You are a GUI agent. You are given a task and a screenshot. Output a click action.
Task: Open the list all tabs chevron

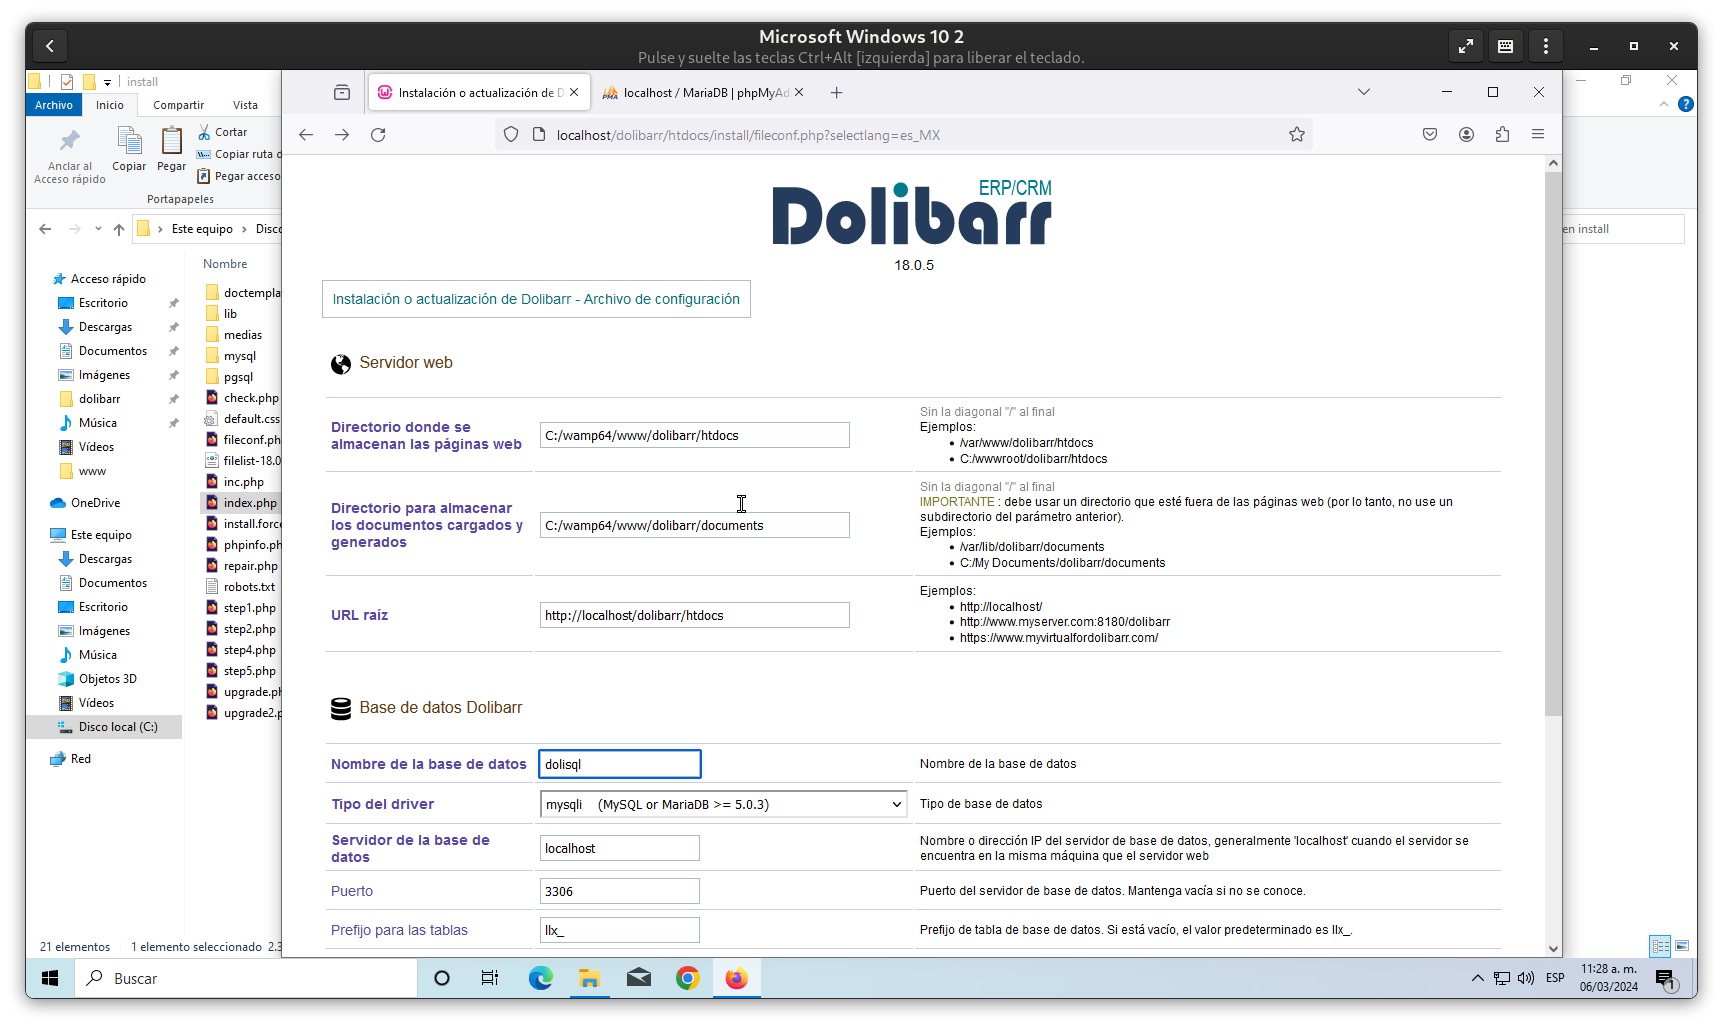click(x=1363, y=92)
